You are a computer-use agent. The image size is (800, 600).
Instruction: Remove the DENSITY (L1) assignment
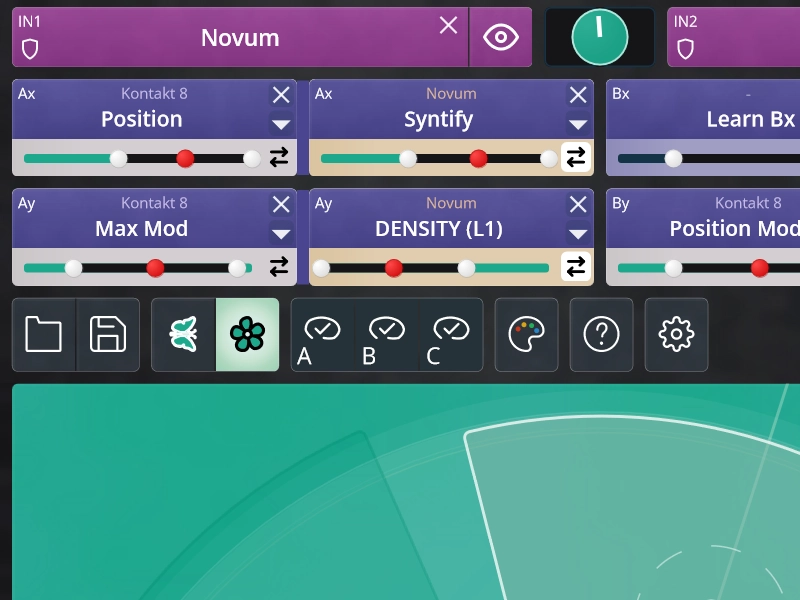578,205
